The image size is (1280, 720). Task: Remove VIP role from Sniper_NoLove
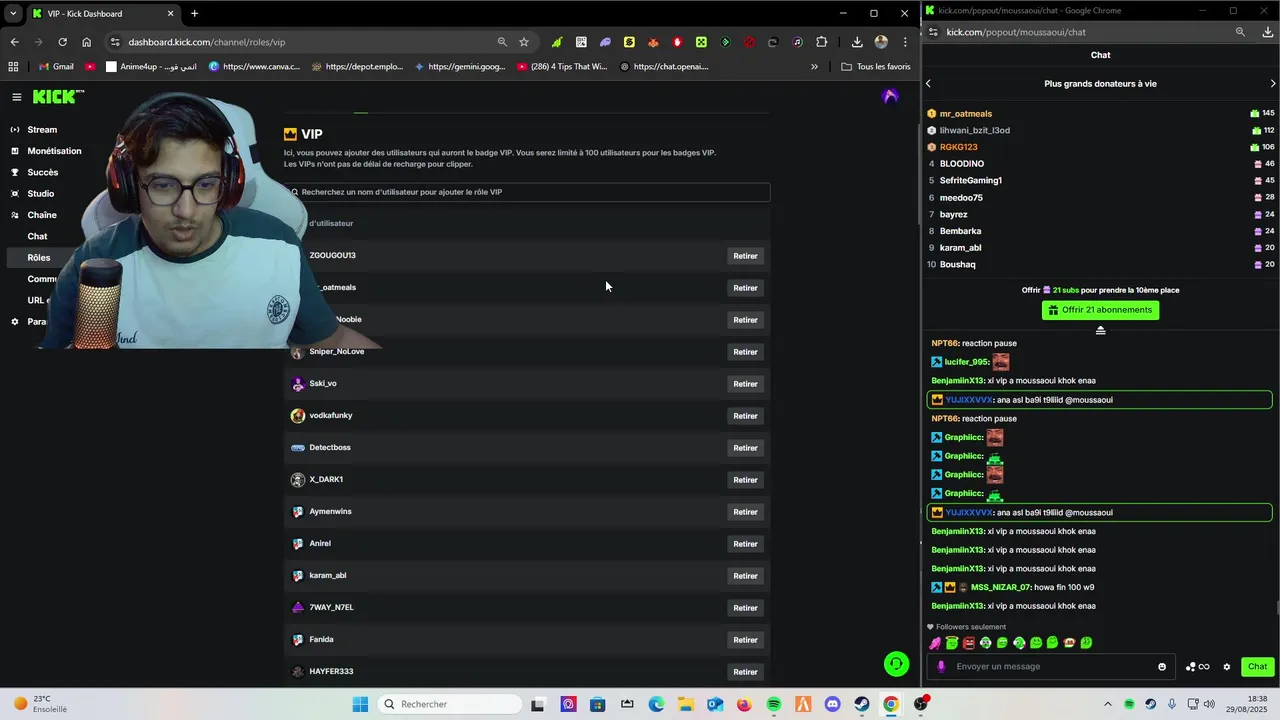pyautogui.click(x=745, y=352)
